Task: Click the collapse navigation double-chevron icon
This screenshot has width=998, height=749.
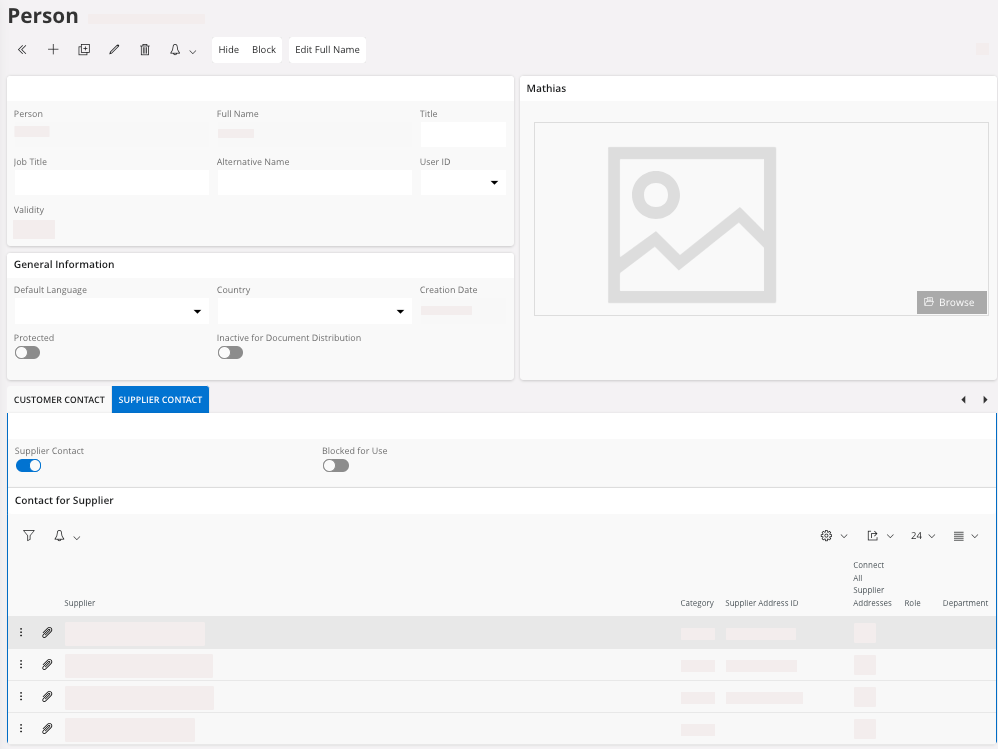Action: (22, 50)
